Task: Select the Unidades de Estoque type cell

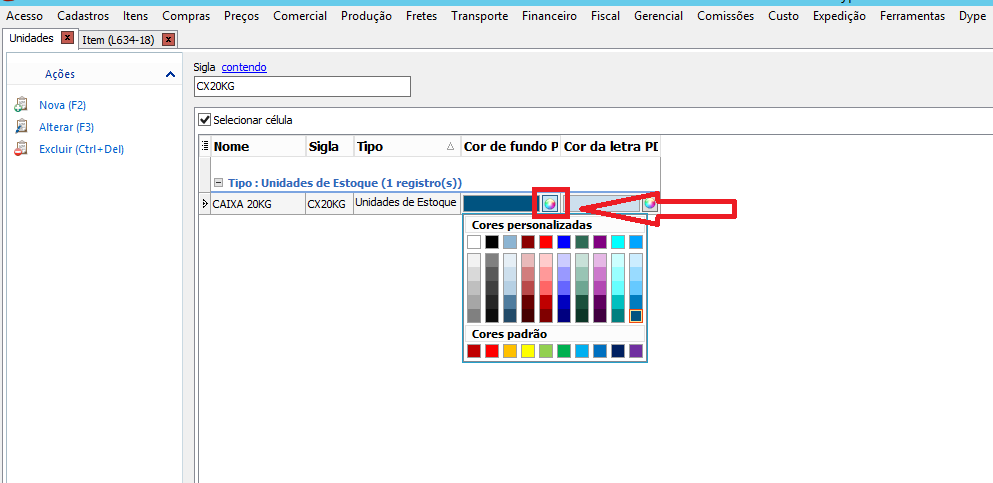Action: click(x=407, y=204)
